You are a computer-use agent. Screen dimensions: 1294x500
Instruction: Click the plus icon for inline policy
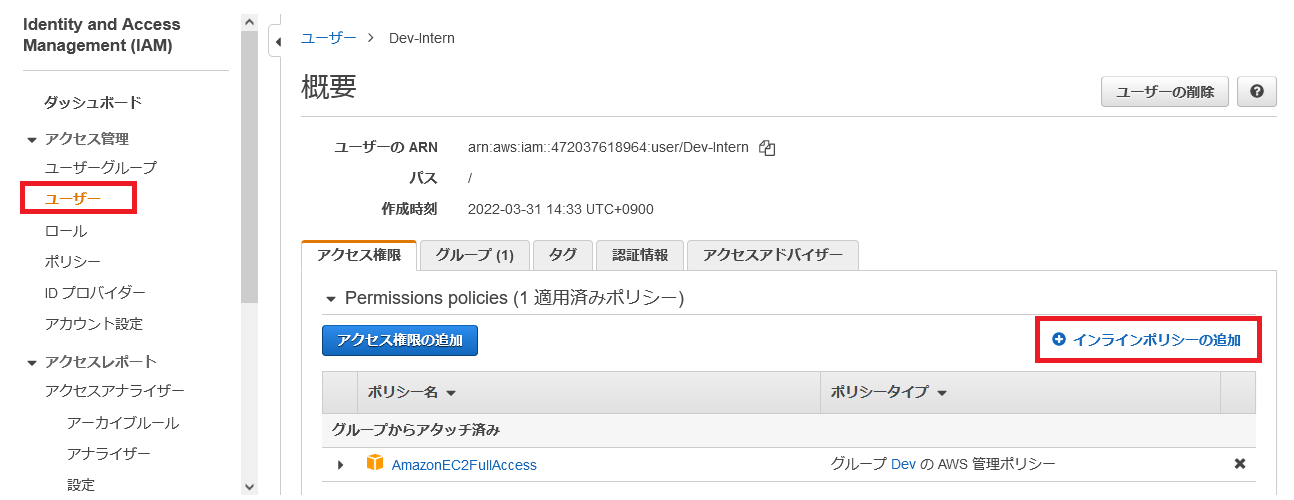point(1059,340)
